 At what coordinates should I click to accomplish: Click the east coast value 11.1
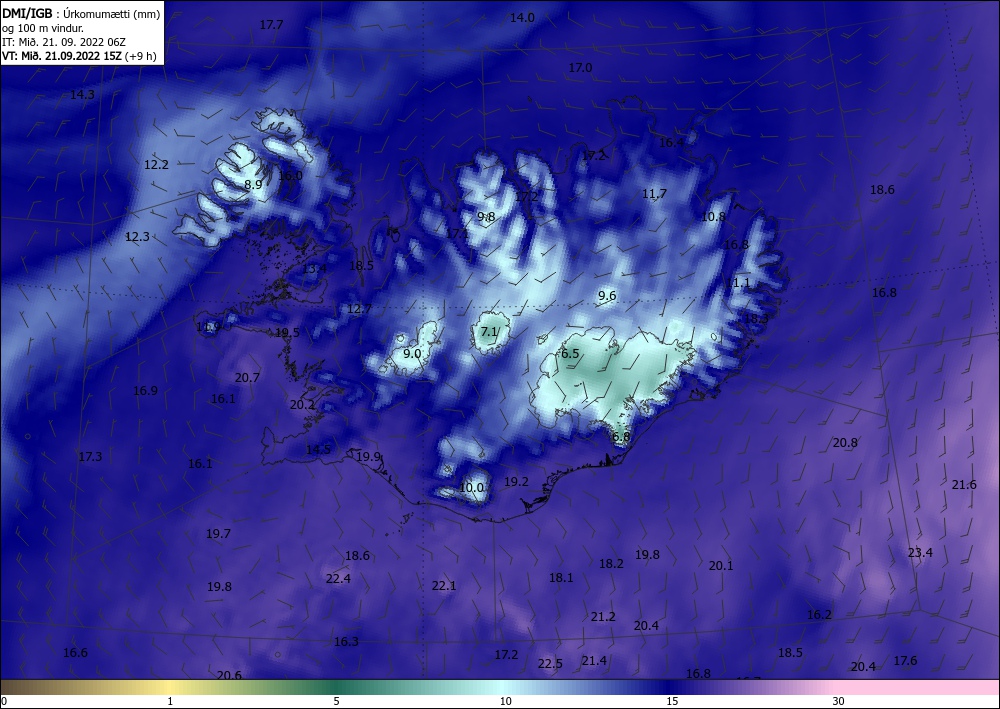[739, 282]
